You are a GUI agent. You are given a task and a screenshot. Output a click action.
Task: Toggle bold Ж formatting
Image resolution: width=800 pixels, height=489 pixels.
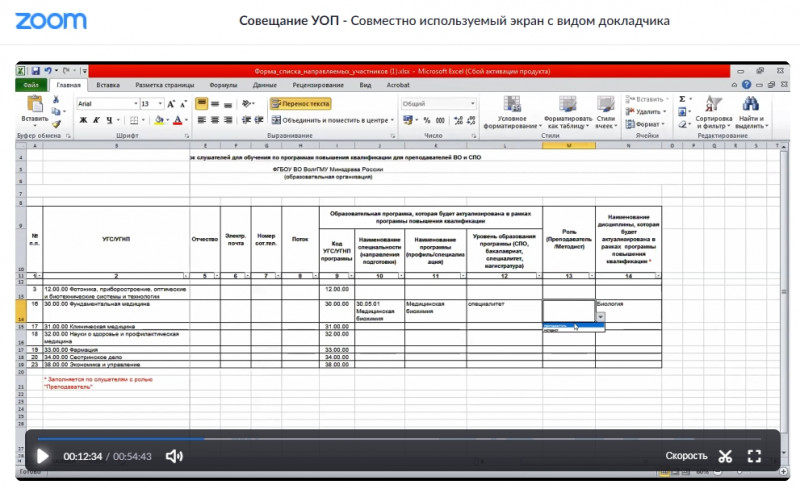(x=83, y=120)
